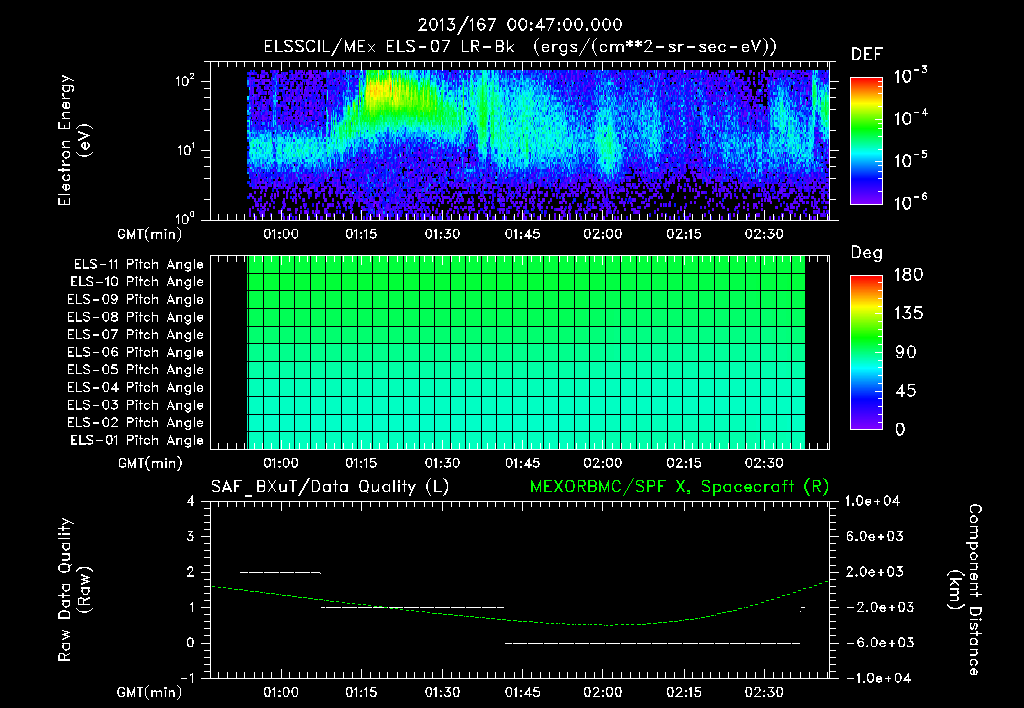
Task: Click the 90 value on Deg colorbar
Action: click(906, 353)
